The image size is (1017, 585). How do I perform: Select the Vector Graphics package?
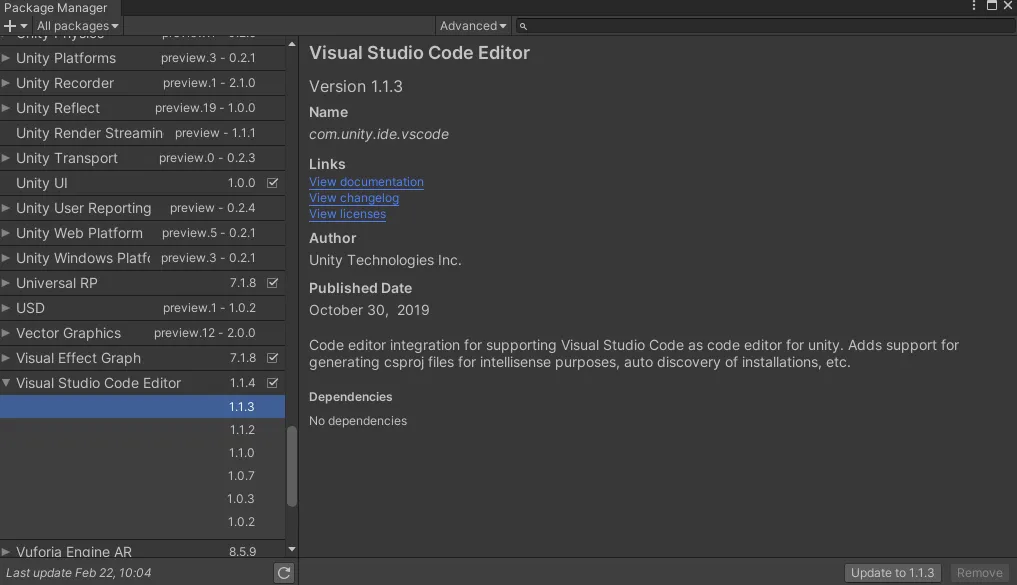coord(68,333)
